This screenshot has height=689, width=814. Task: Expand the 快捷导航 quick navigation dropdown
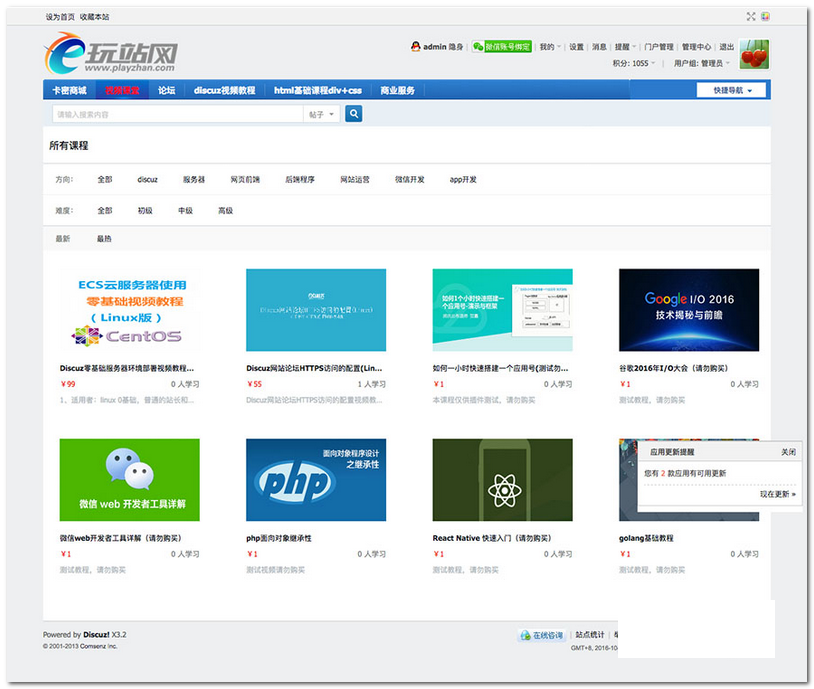pos(731,90)
